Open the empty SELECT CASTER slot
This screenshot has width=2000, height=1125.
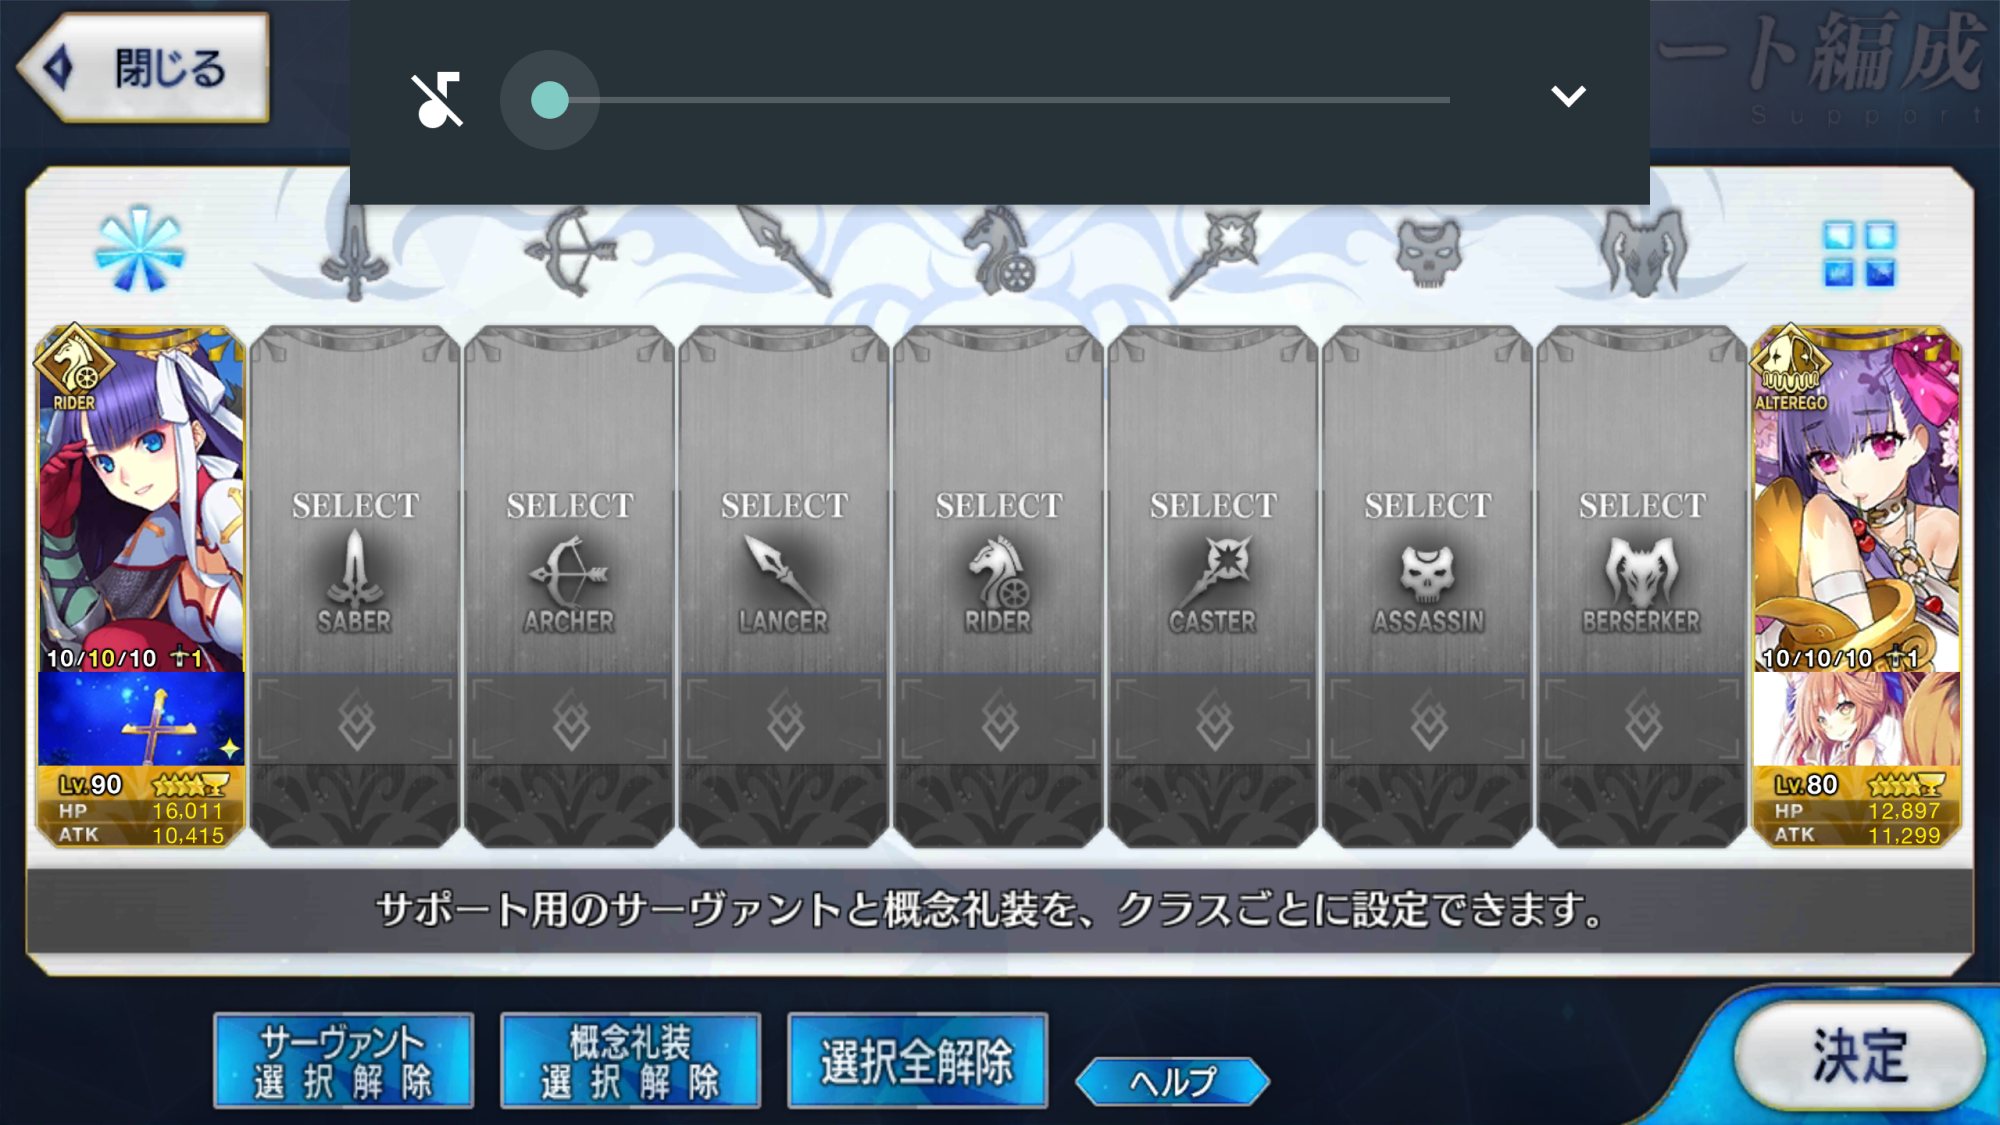coord(1212,586)
